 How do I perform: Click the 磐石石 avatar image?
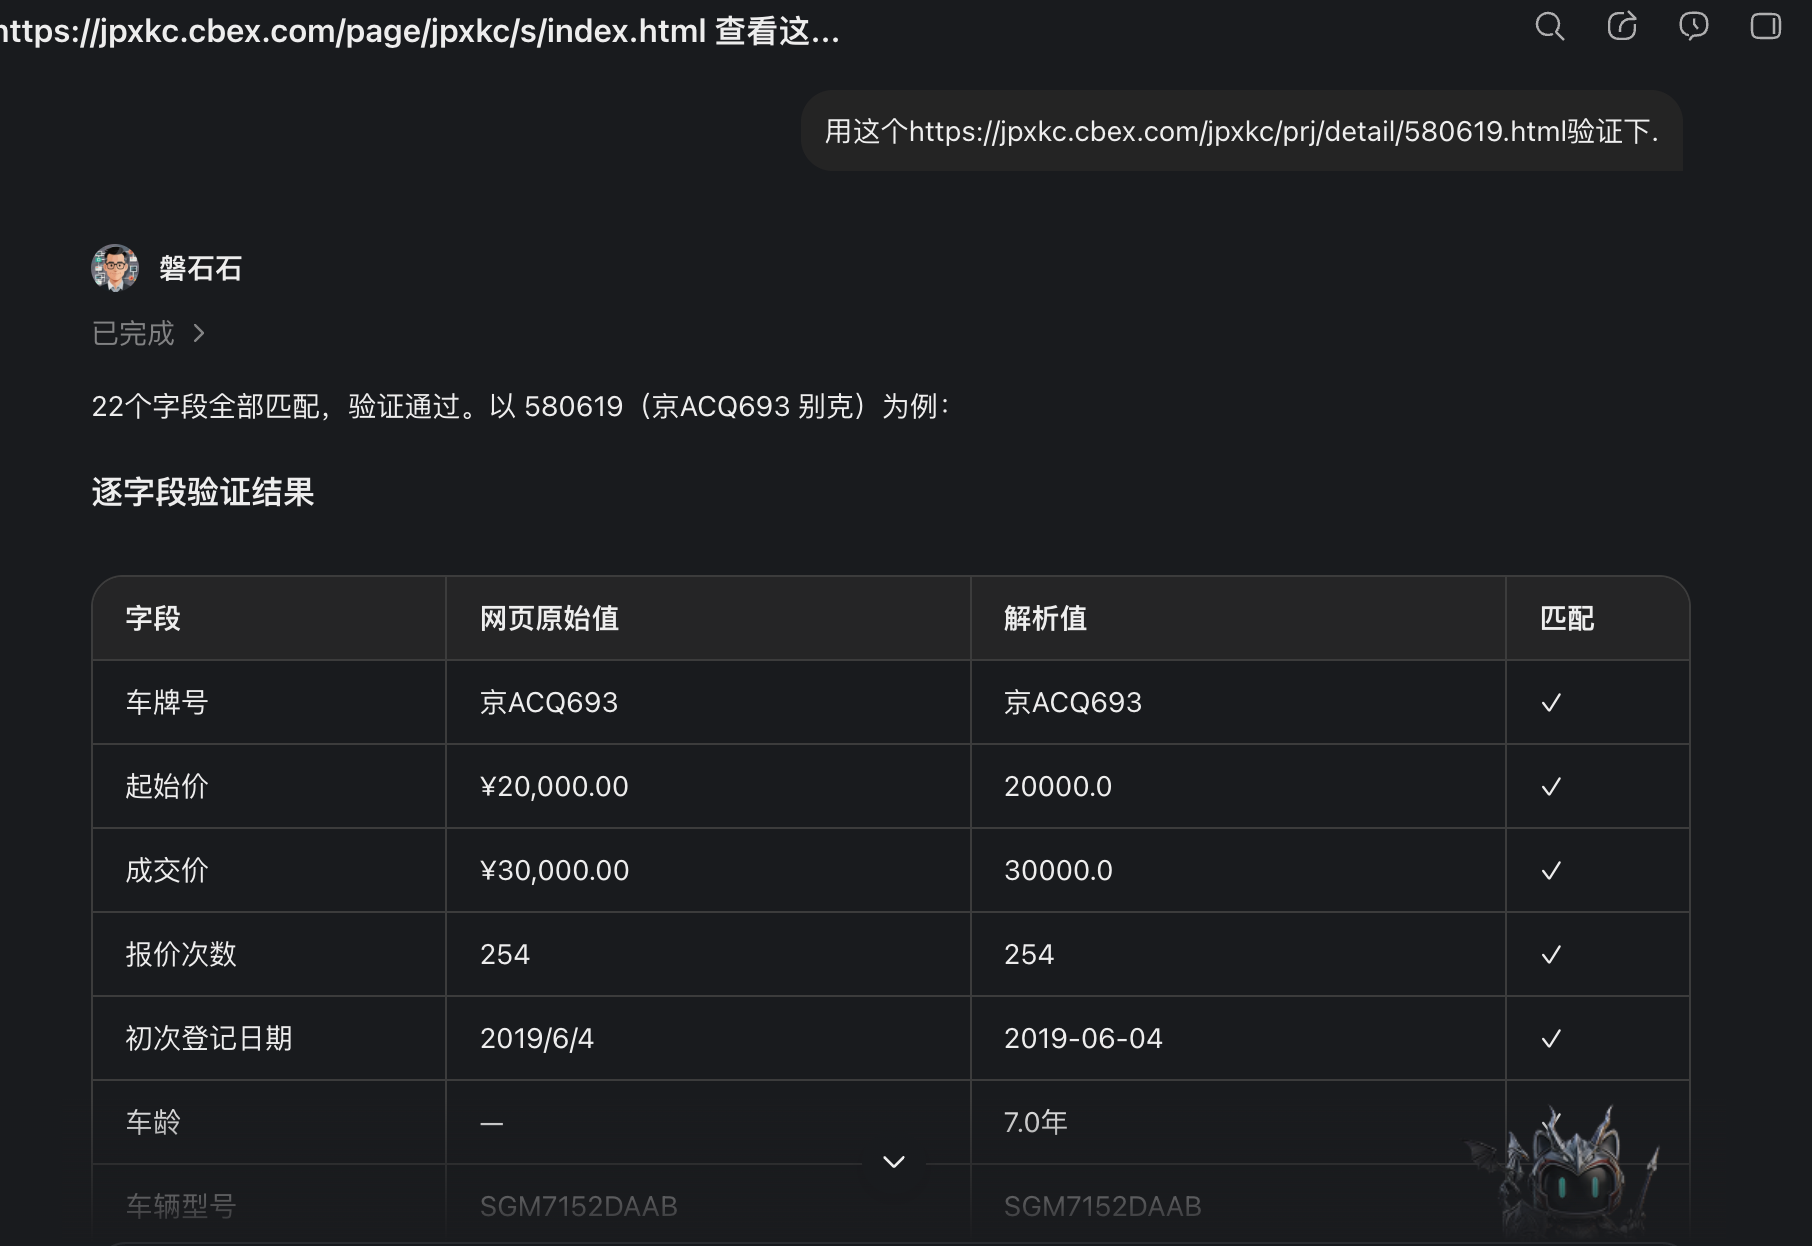tap(115, 268)
